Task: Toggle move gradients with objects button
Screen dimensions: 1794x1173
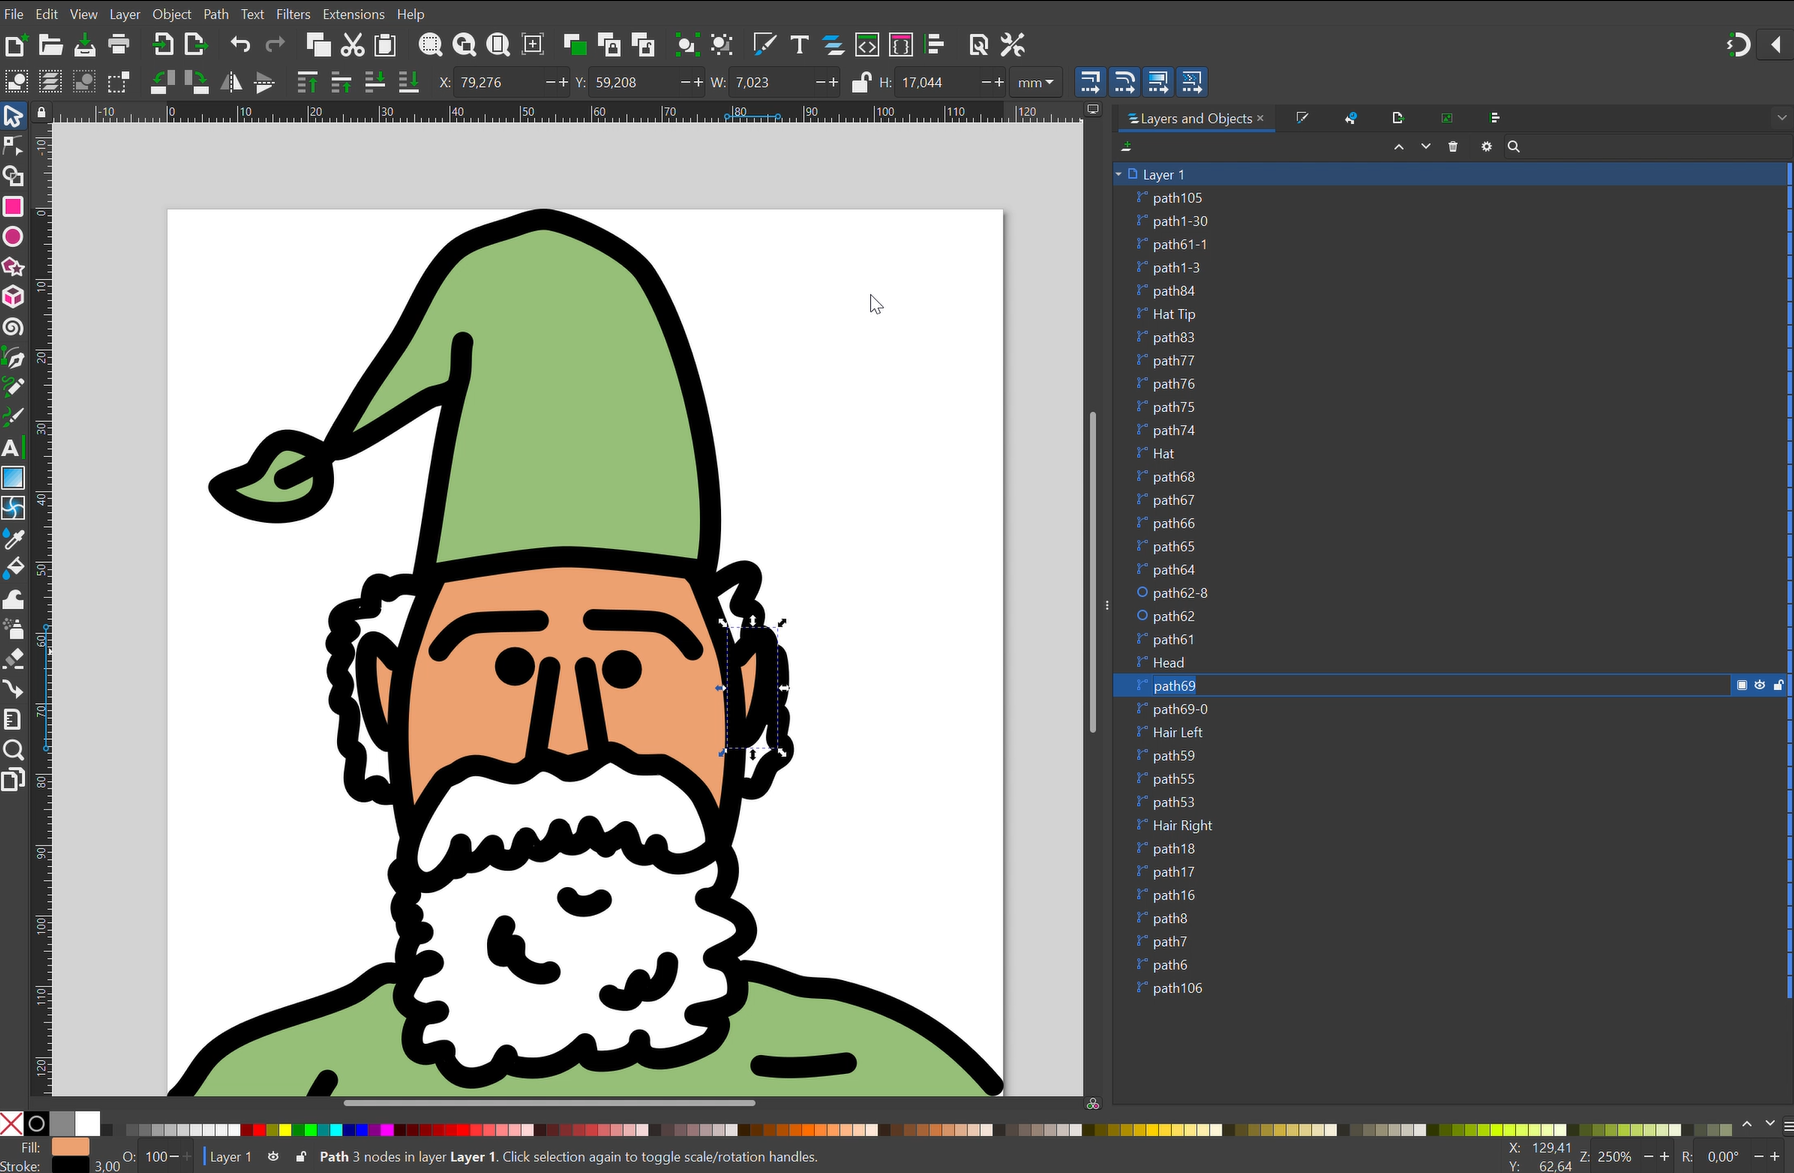Action: (x=1158, y=82)
